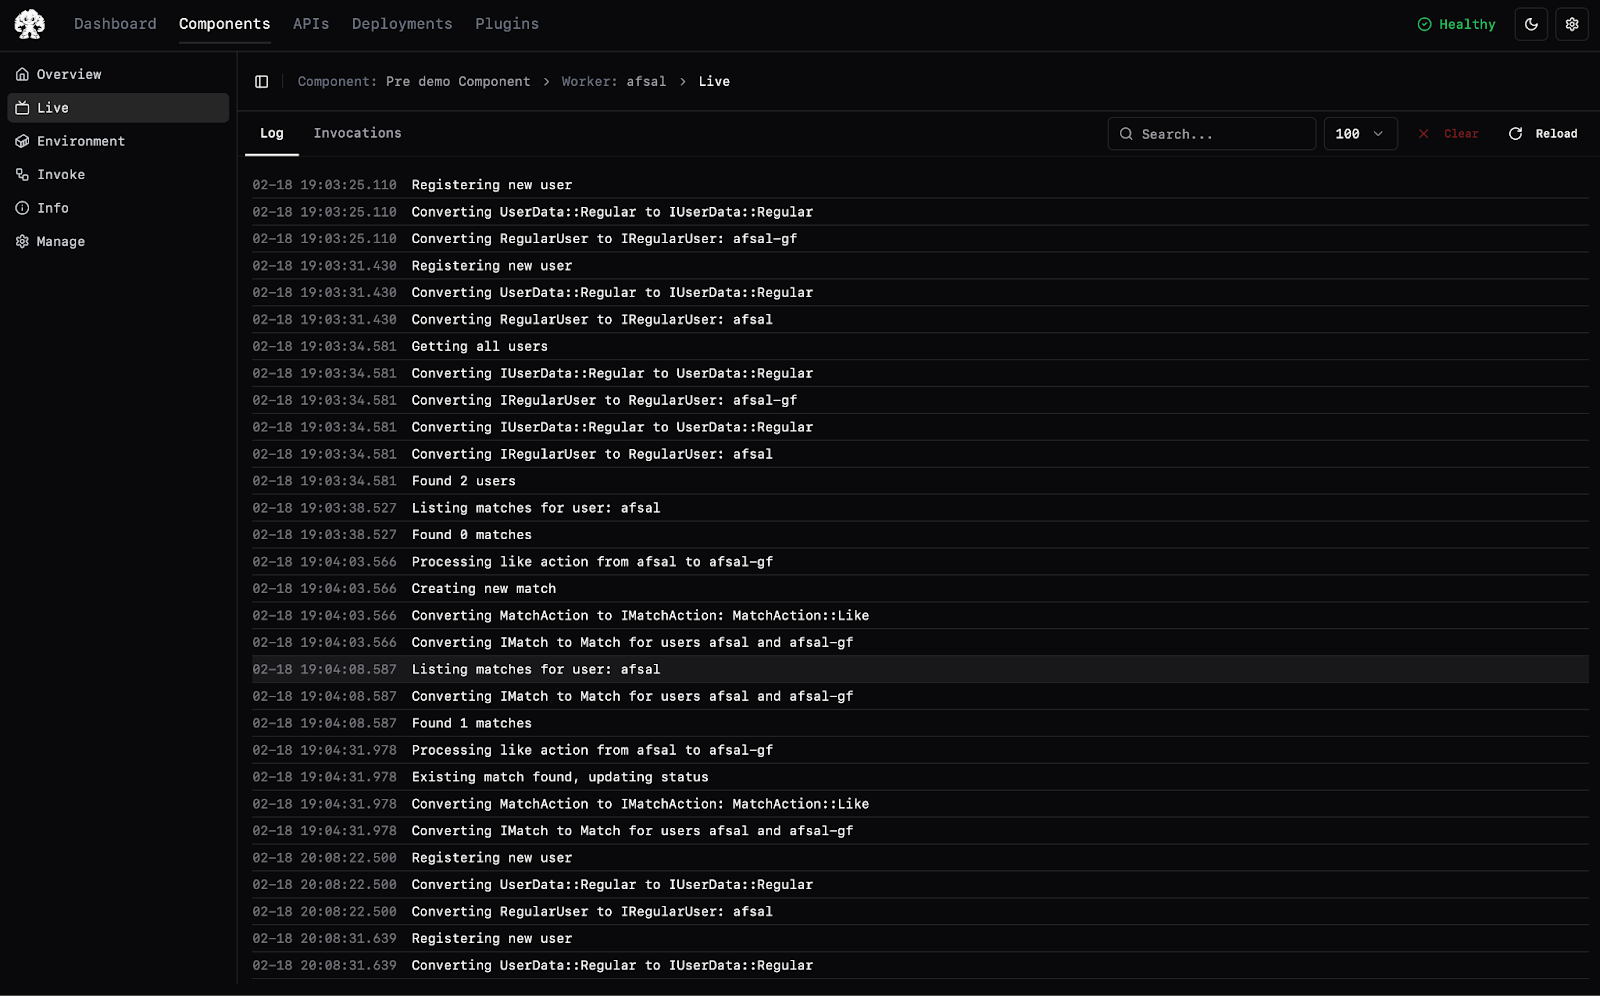Focus the log Search field
The width and height of the screenshot is (1600, 996).
pyautogui.click(x=1212, y=134)
